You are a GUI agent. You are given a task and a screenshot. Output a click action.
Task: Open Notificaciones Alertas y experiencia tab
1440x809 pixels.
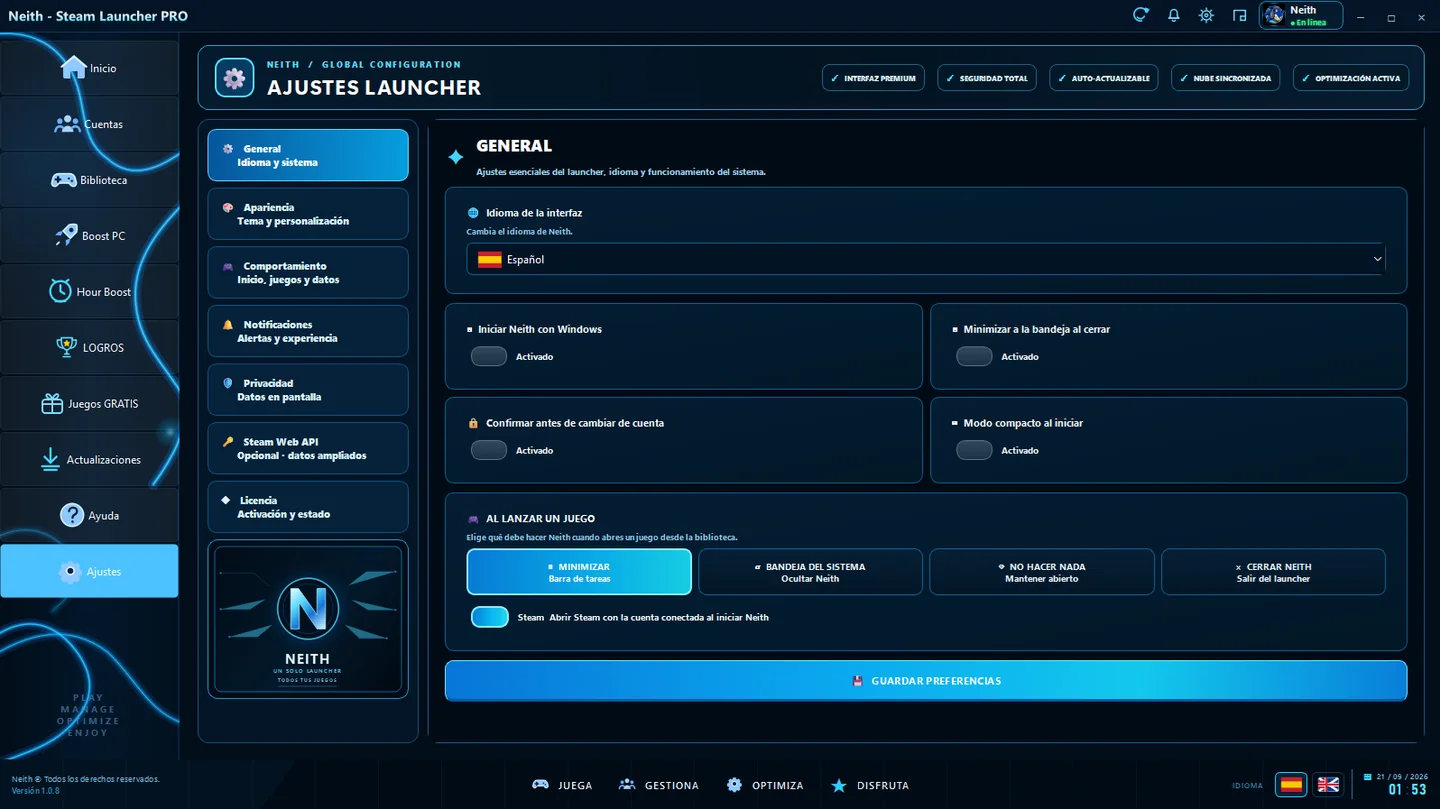tap(308, 331)
